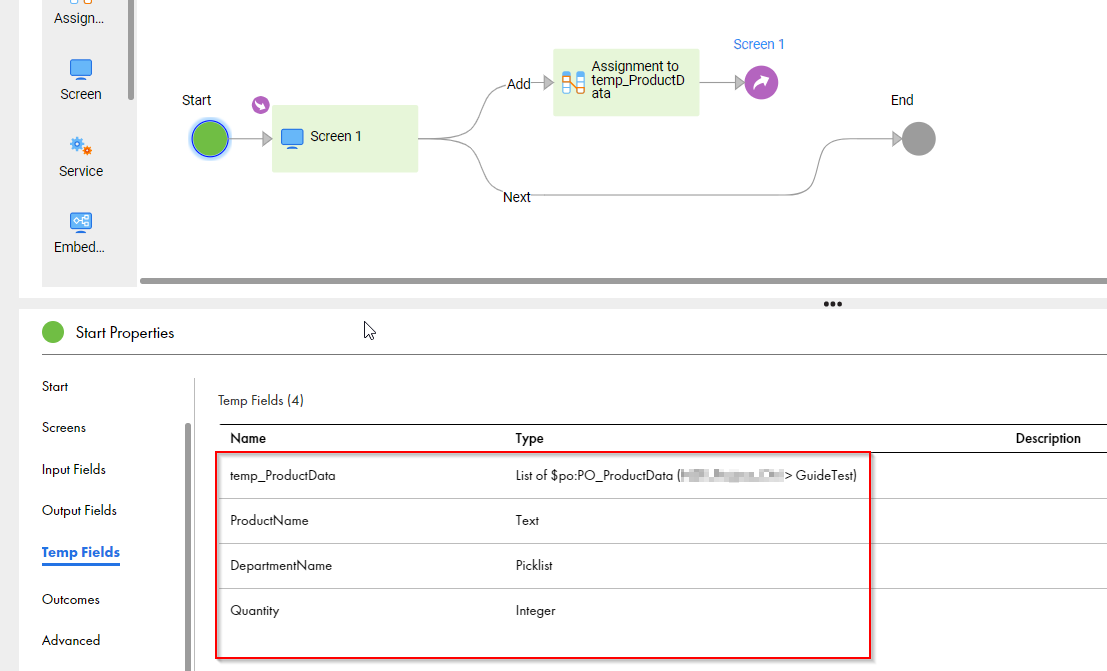This screenshot has width=1107, height=671.
Task: Click the temp_ProductData field name
Action: pyautogui.click(x=282, y=475)
